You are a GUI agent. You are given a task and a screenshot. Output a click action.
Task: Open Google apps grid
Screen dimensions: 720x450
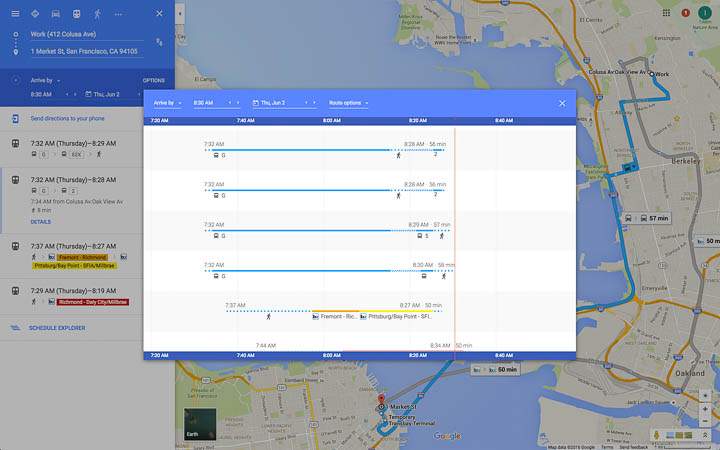pyautogui.click(x=666, y=13)
